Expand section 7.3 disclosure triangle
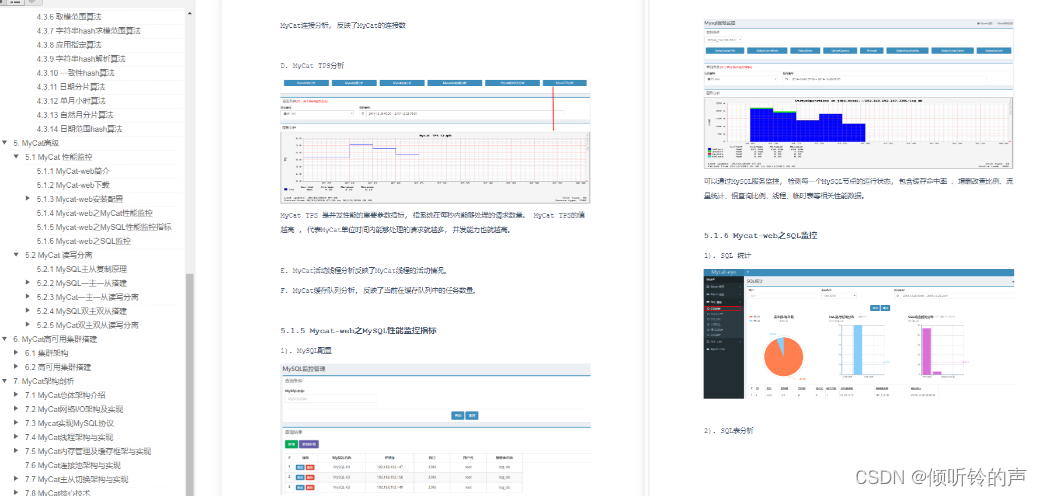The width and height of the screenshot is (1042, 496). click(x=17, y=423)
